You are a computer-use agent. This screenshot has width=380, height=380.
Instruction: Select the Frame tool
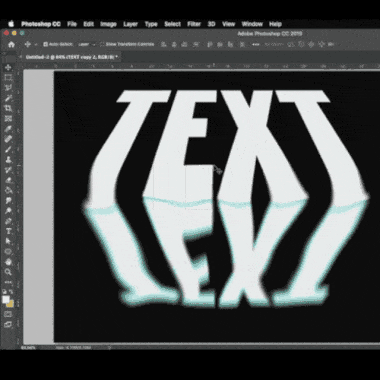click(9, 119)
